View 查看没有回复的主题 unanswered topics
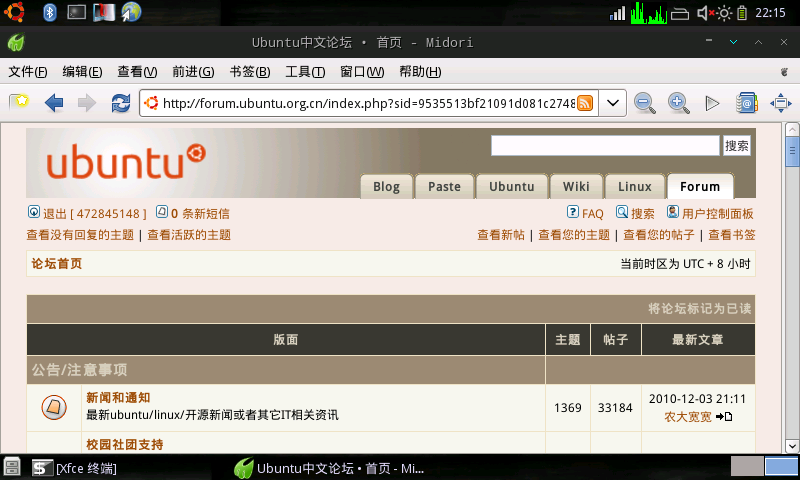 point(80,235)
